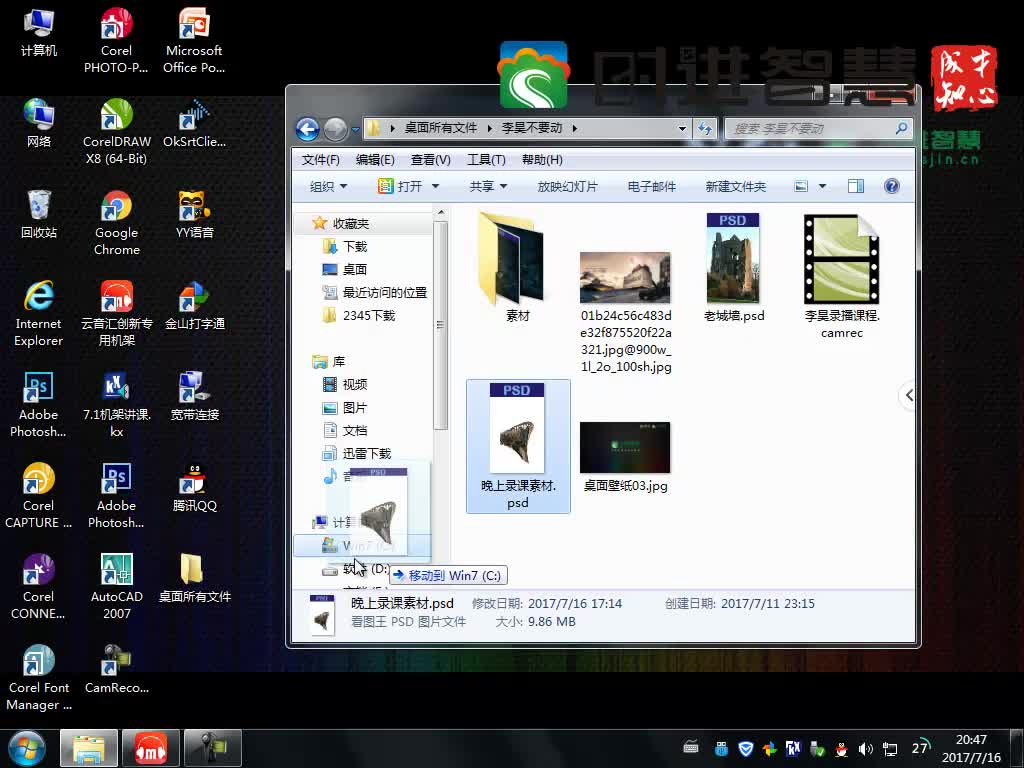Open the YY语音 desktop shortcut
Viewport: 1024px width, 768px height.
coord(194,214)
